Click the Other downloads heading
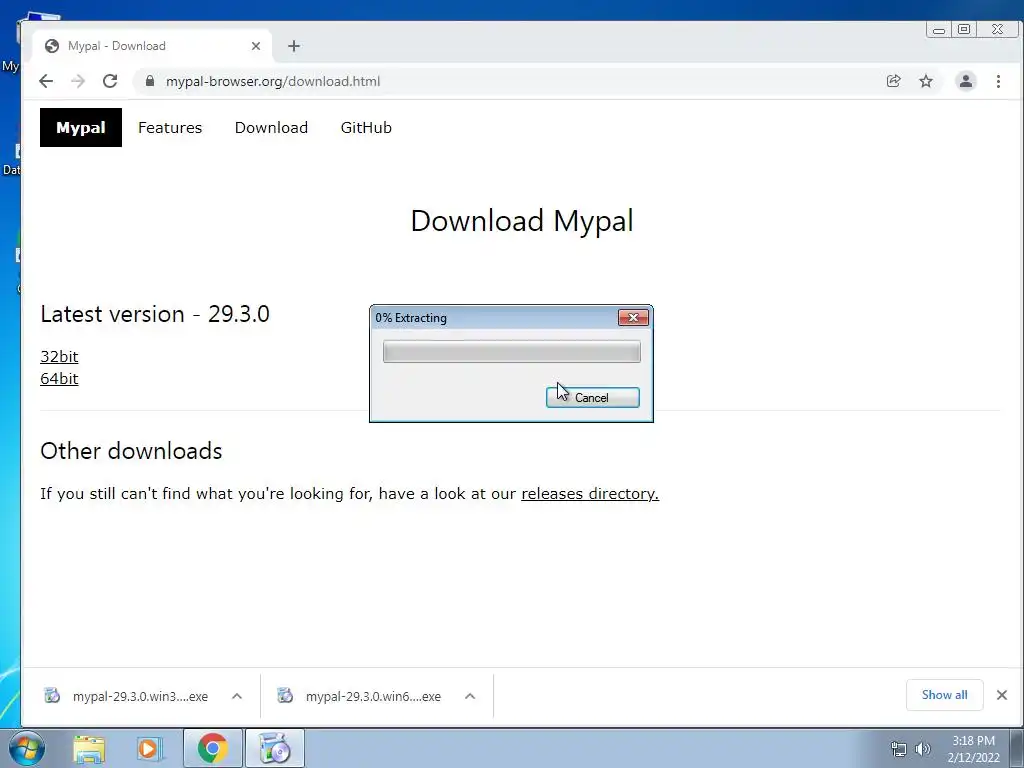 131,451
